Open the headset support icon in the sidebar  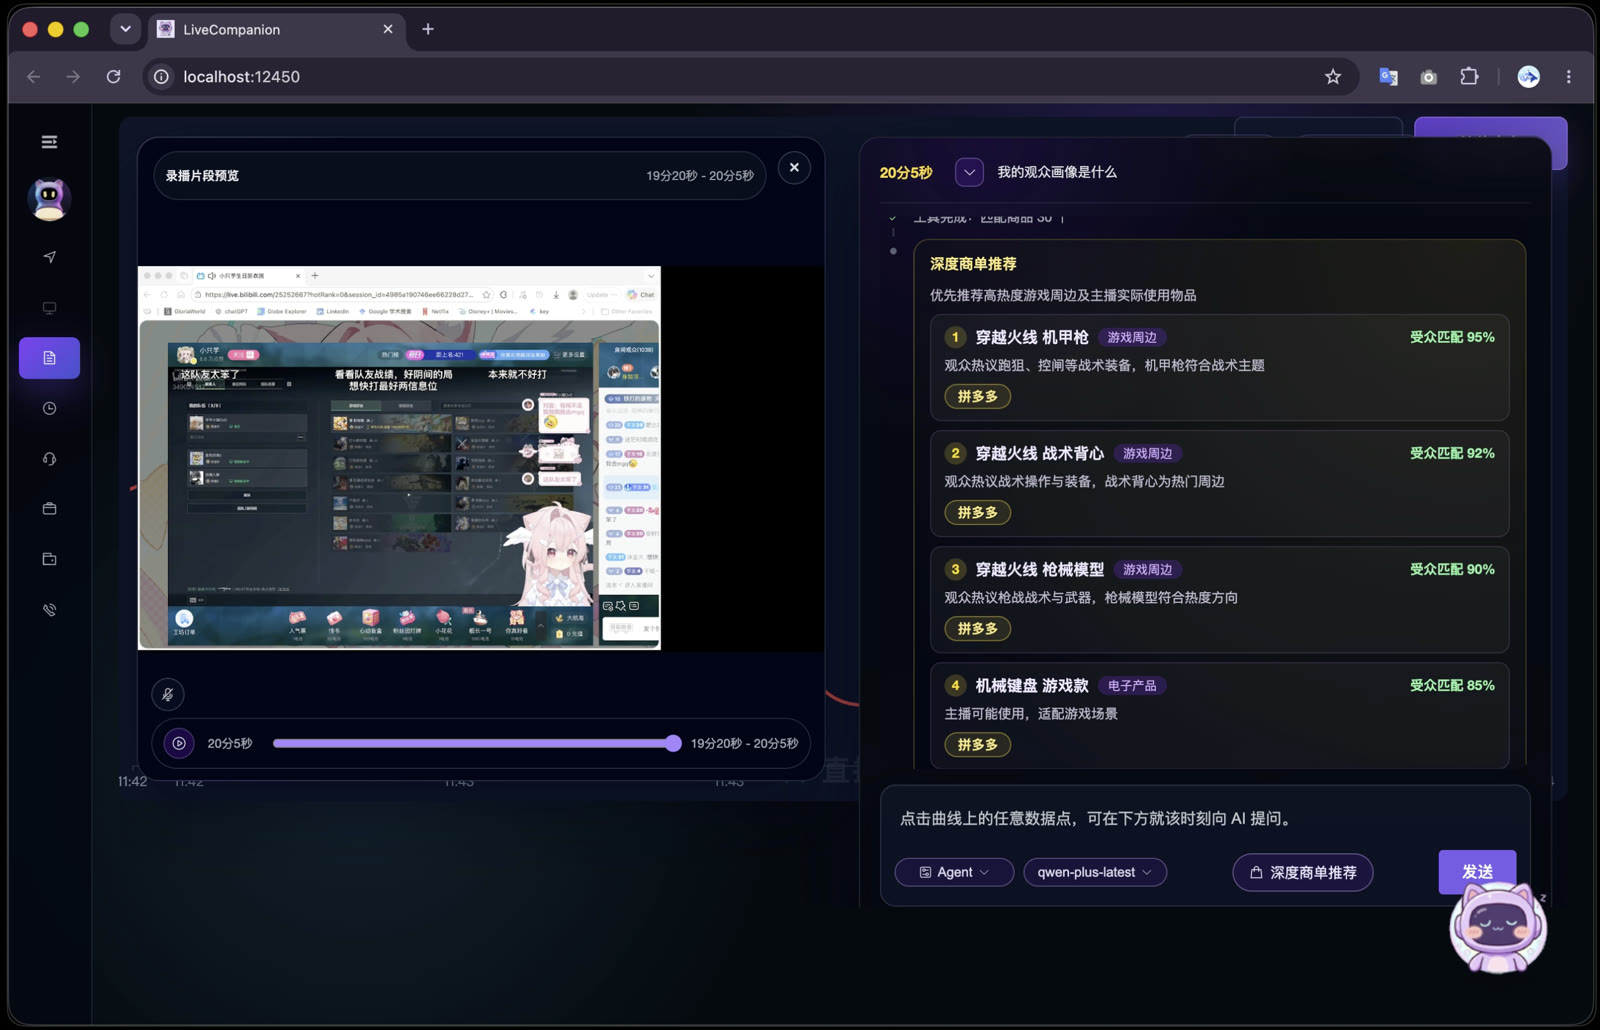click(x=49, y=459)
